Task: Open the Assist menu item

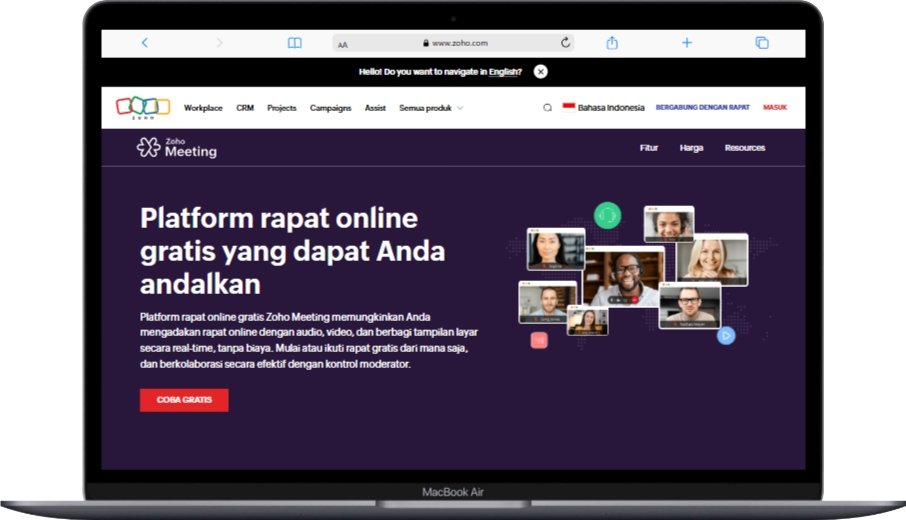Action: pos(375,108)
